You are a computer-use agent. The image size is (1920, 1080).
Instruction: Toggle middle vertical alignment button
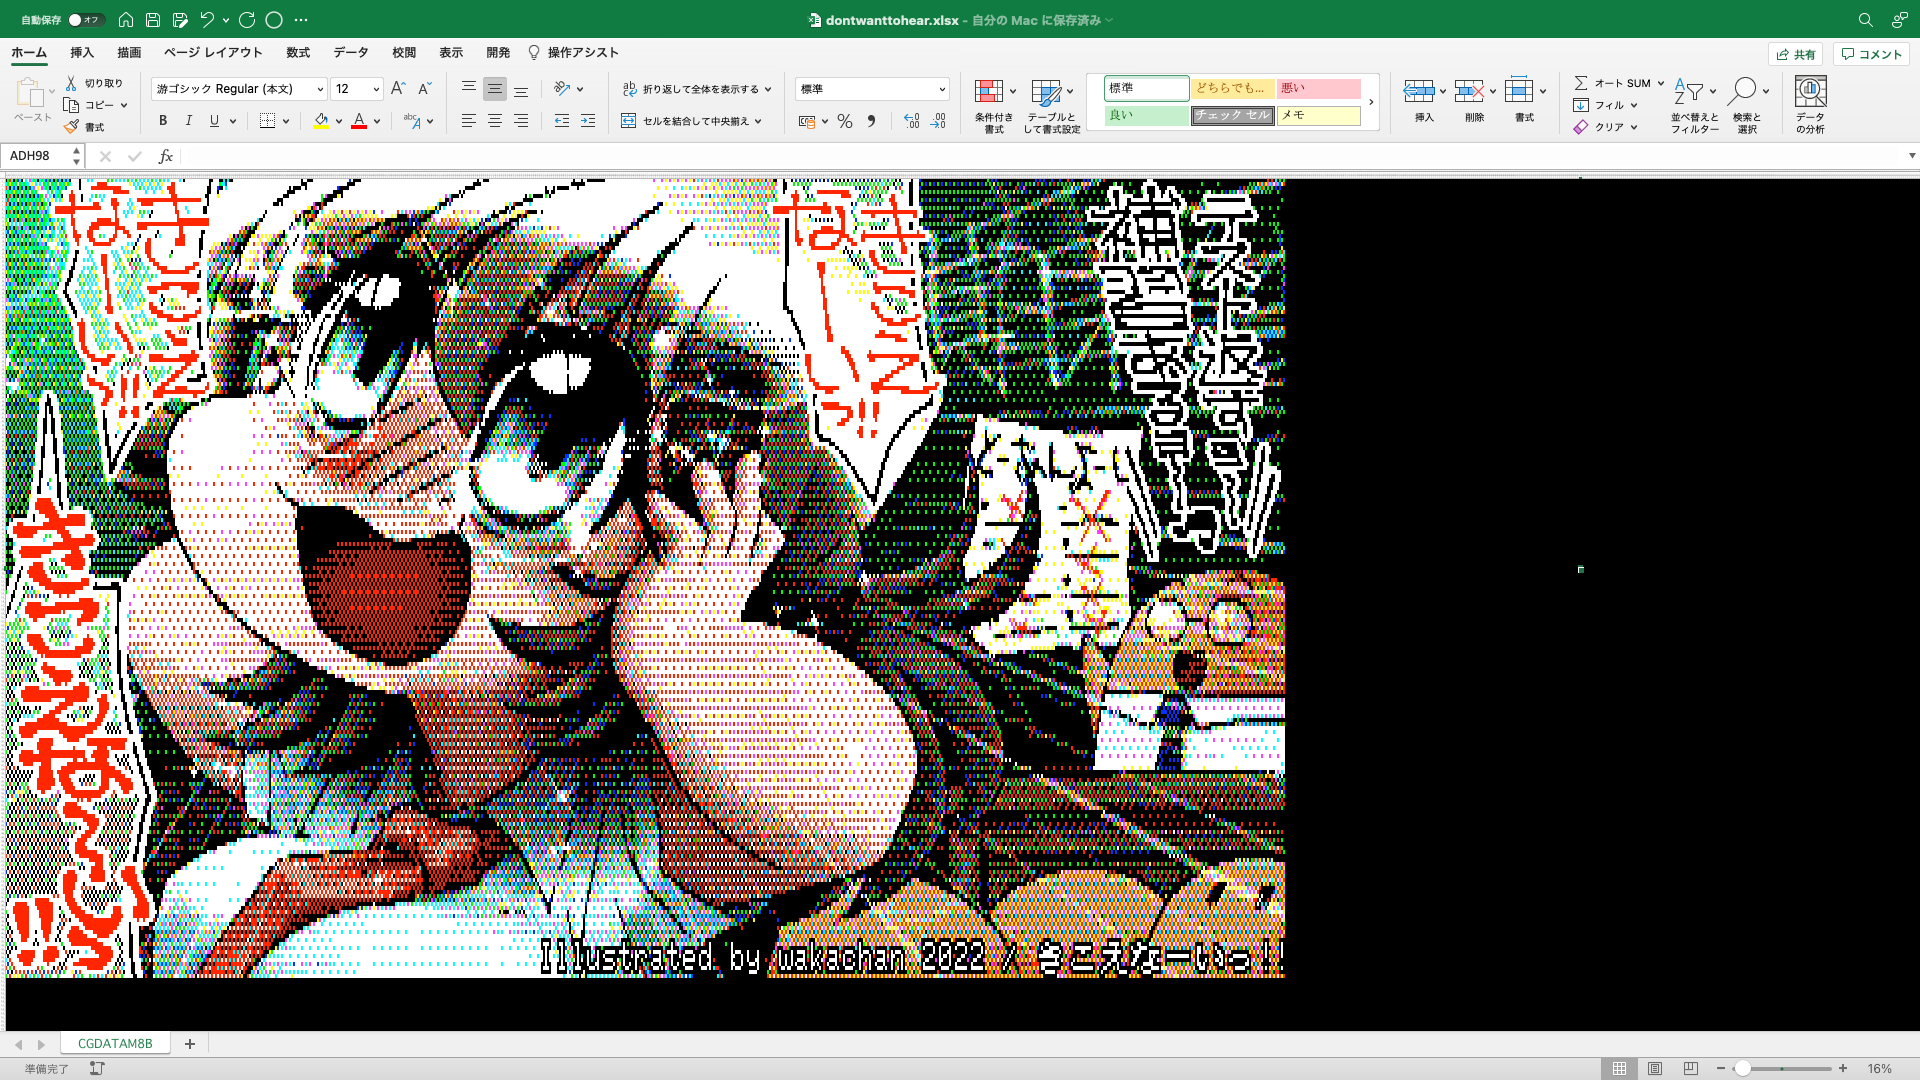(x=495, y=89)
